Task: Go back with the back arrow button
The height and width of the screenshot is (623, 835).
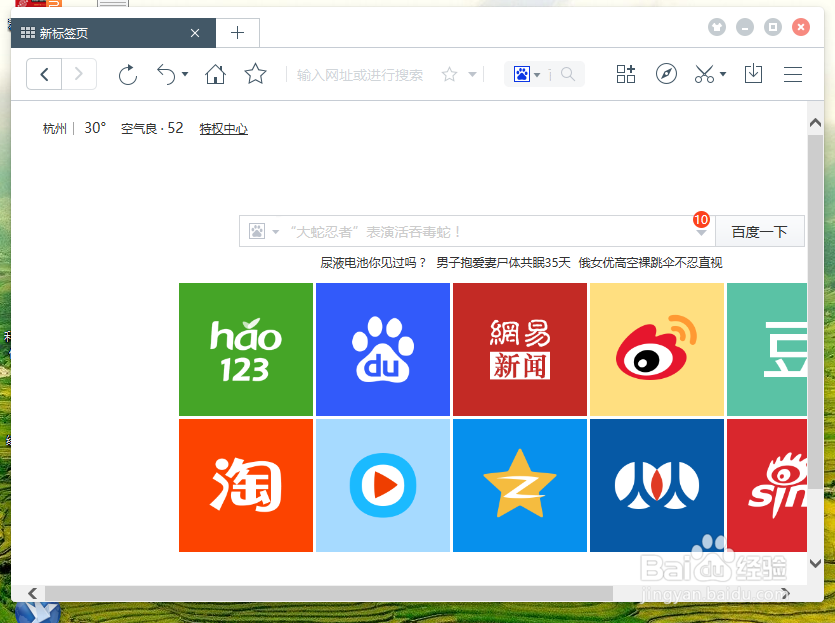Action: pos(44,74)
